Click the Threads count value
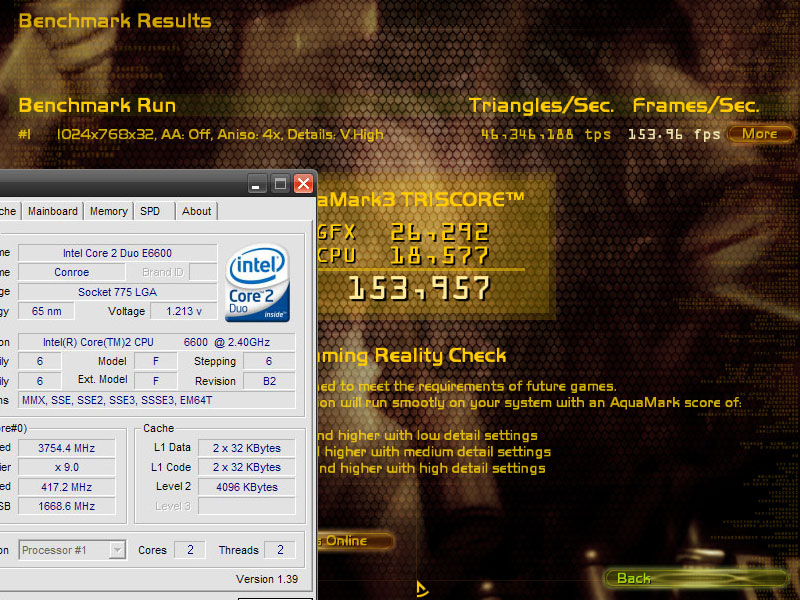The image size is (800, 600). click(280, 550)
